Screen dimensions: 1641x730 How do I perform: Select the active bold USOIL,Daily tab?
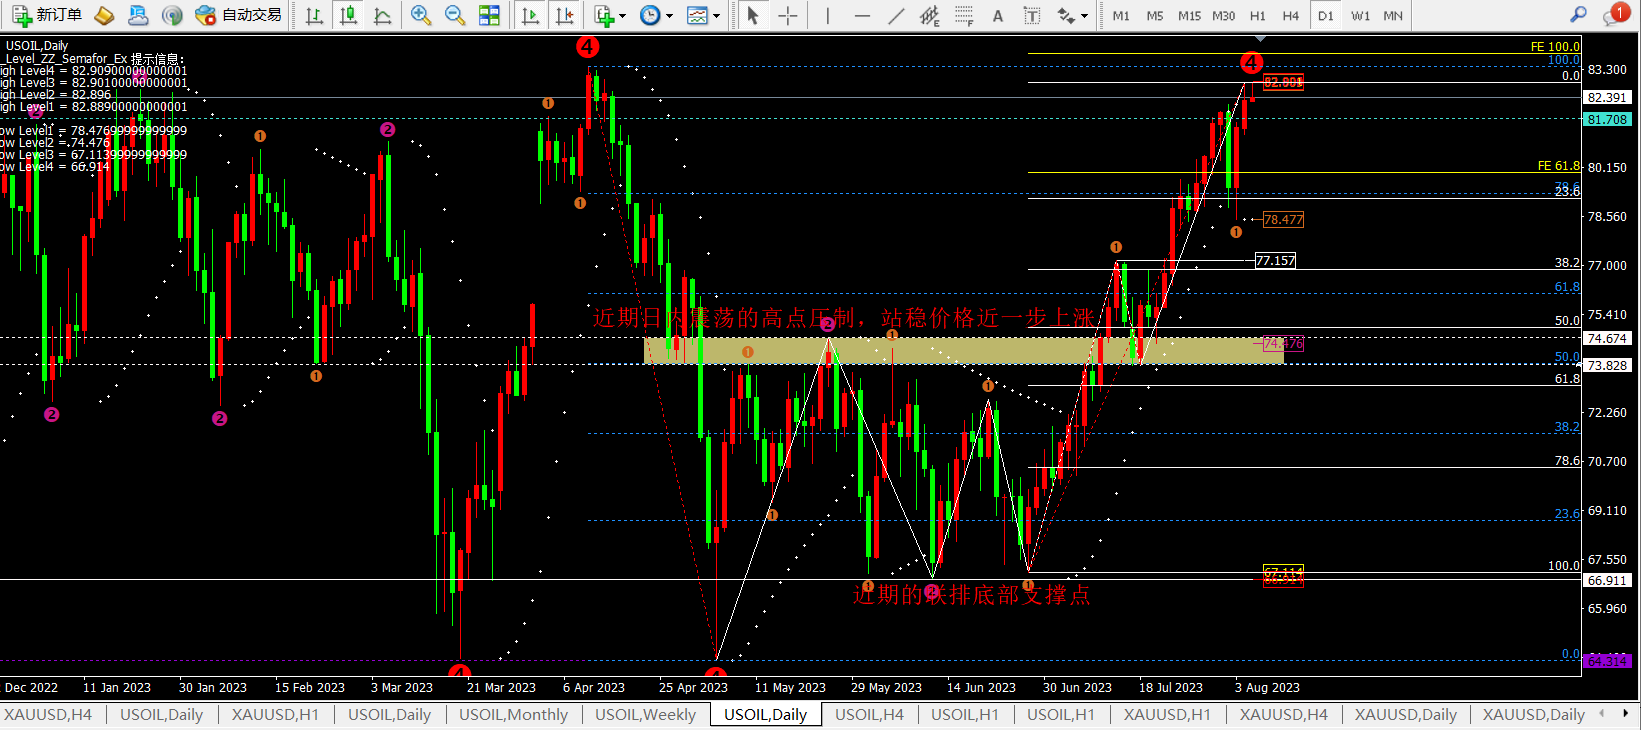pos(766,714)
